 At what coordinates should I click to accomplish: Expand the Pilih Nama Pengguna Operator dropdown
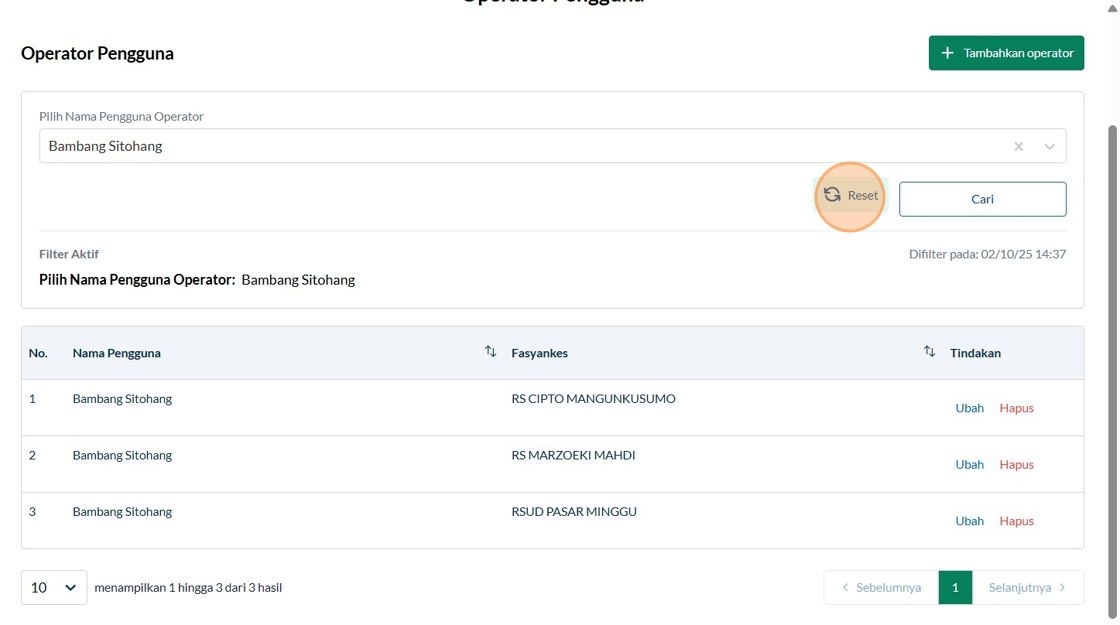(x=1049, y=146)
